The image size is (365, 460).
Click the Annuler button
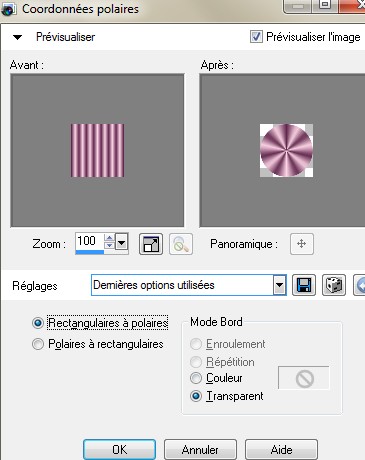[x=200, y=450]
